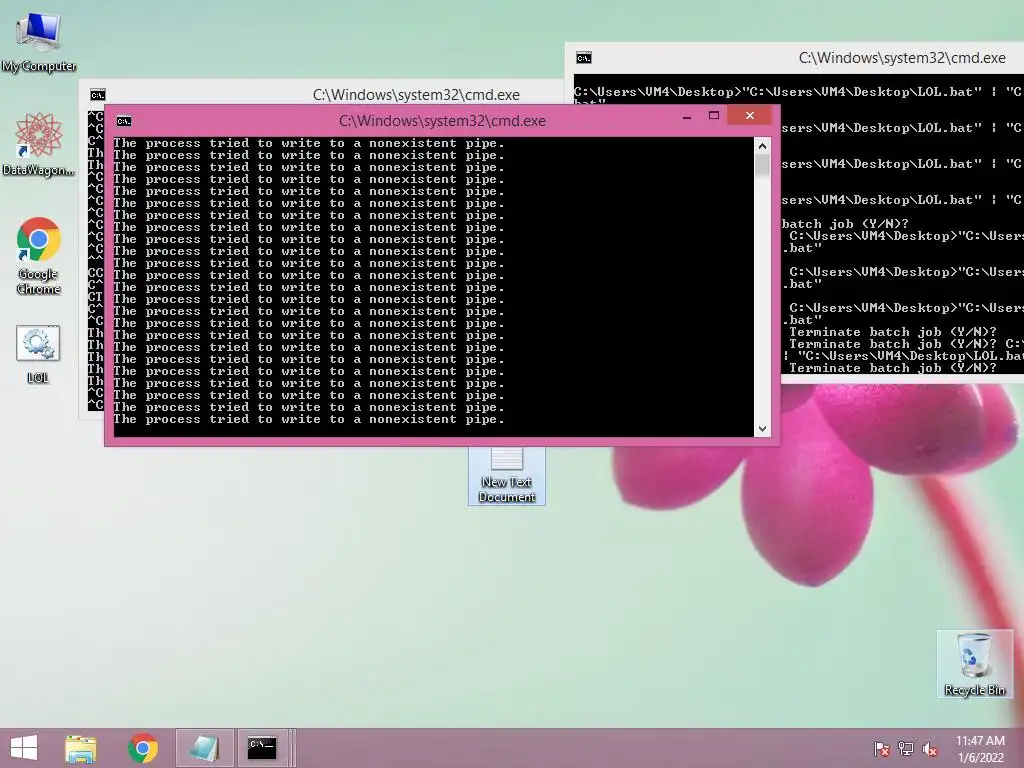
Task: Click the muted volume tray icon
Action: tap(930, 749)
